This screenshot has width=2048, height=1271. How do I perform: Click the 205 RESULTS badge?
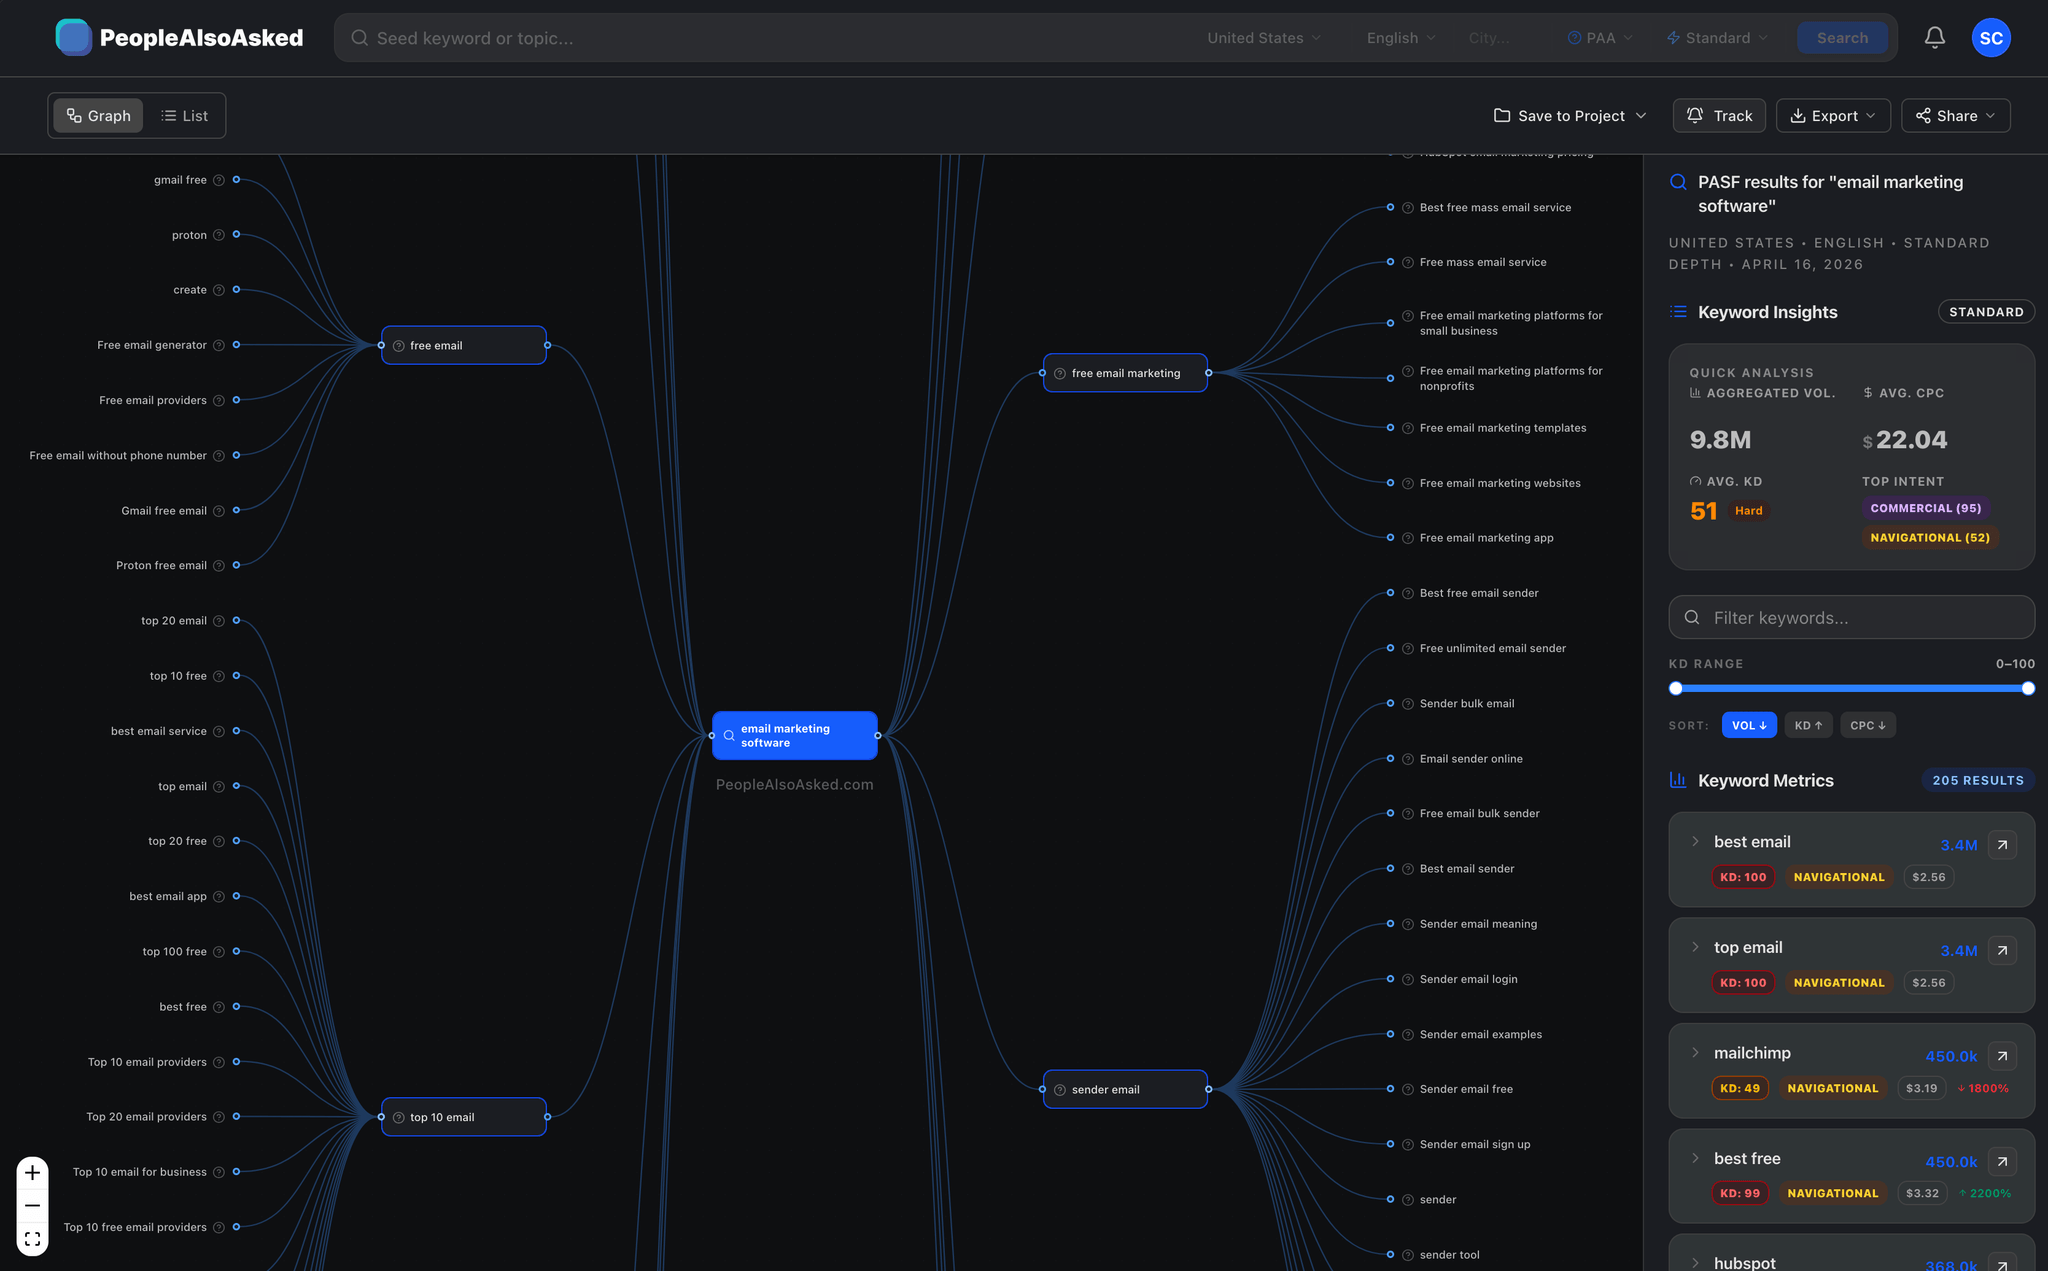point(1978,780)
